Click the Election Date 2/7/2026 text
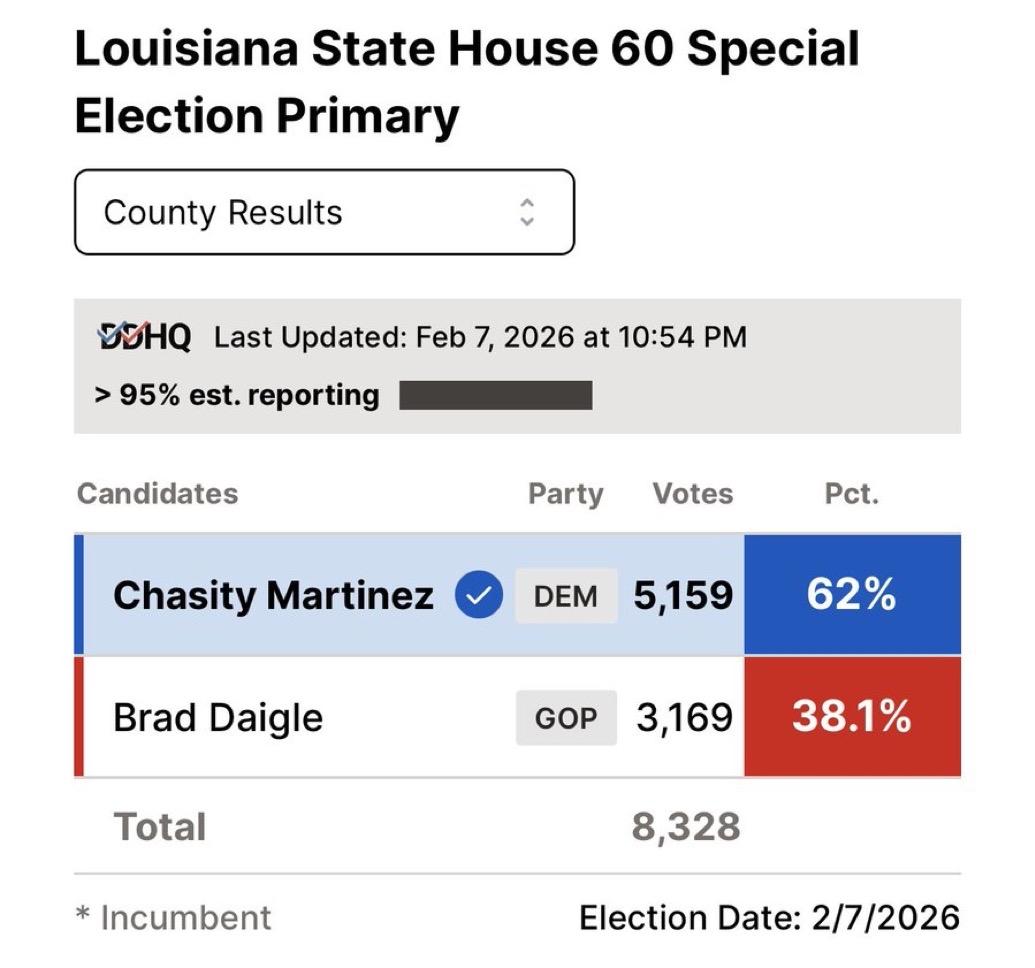Screen dimensions: 1035x968 pyautogui.click(x=769, y=917)
